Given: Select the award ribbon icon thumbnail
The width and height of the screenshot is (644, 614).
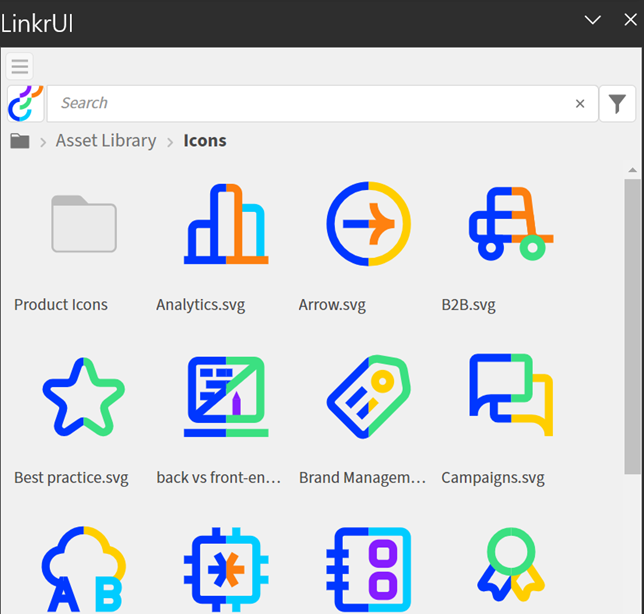Looking at the screenshot, I should coord(511,565).
